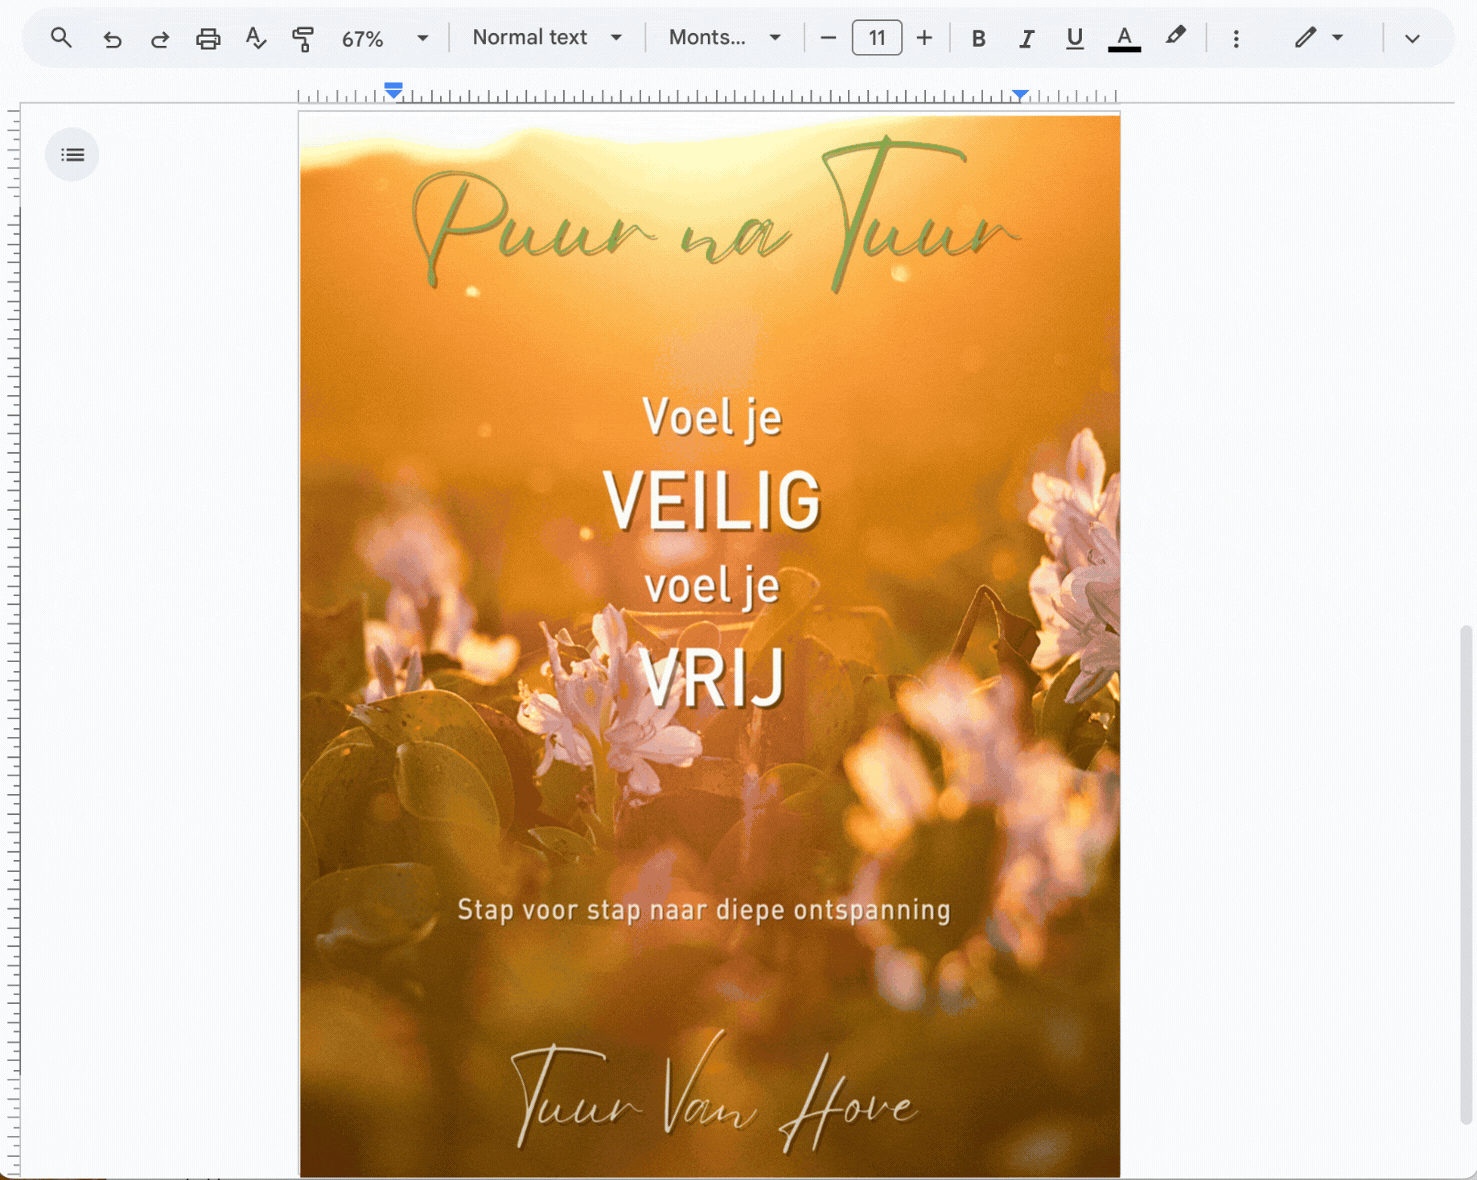This screenshot has height=1180, width=1477.
Task: Open the text color picker
Action: tap(1124, 38)
